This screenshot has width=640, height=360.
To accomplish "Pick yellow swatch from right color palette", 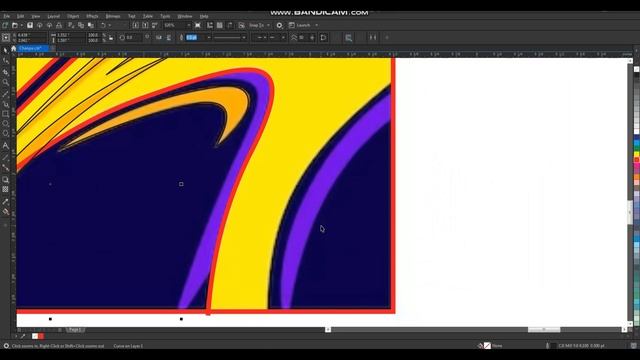I will pyautogui.click(x=636, y=154).
